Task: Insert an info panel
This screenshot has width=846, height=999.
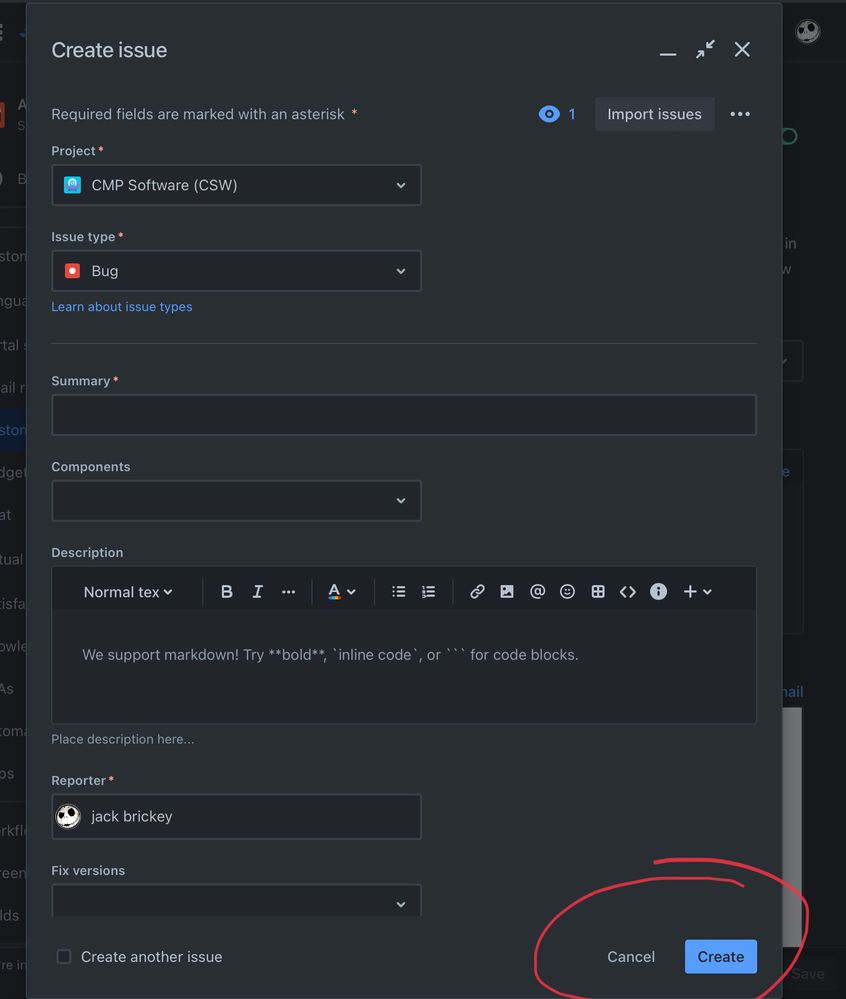Action: coord(658,592)
